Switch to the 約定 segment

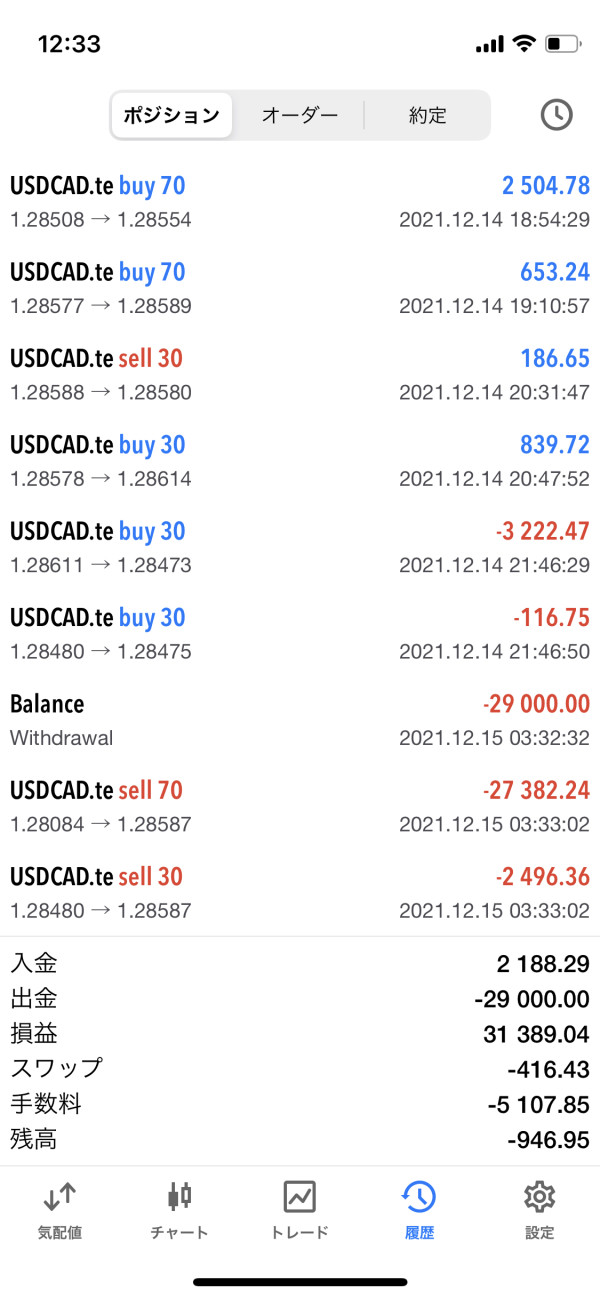click(427, 115)
